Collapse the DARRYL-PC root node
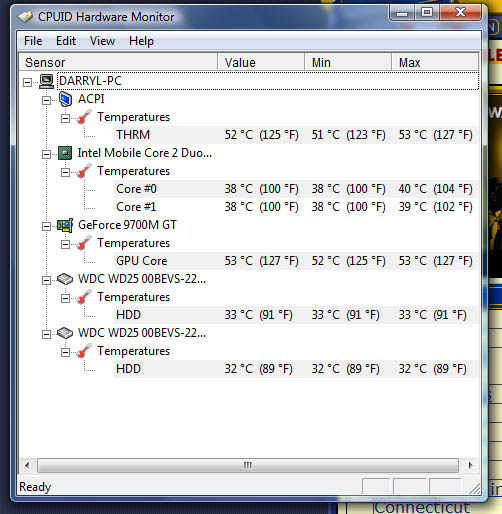Viewport: 502px width, 514px height. point(28,82)
